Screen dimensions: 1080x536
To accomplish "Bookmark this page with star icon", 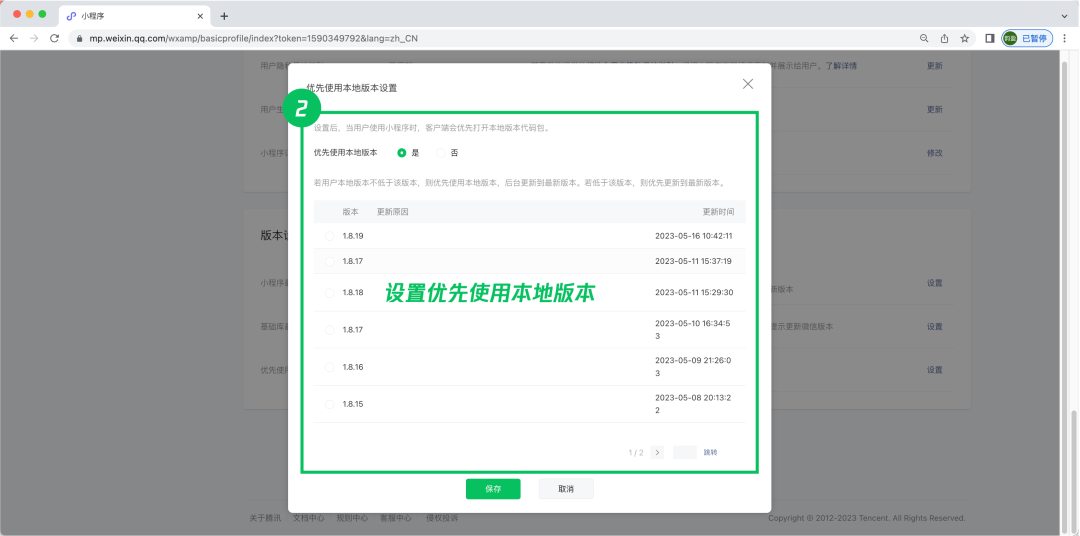I will coord(965,39).
